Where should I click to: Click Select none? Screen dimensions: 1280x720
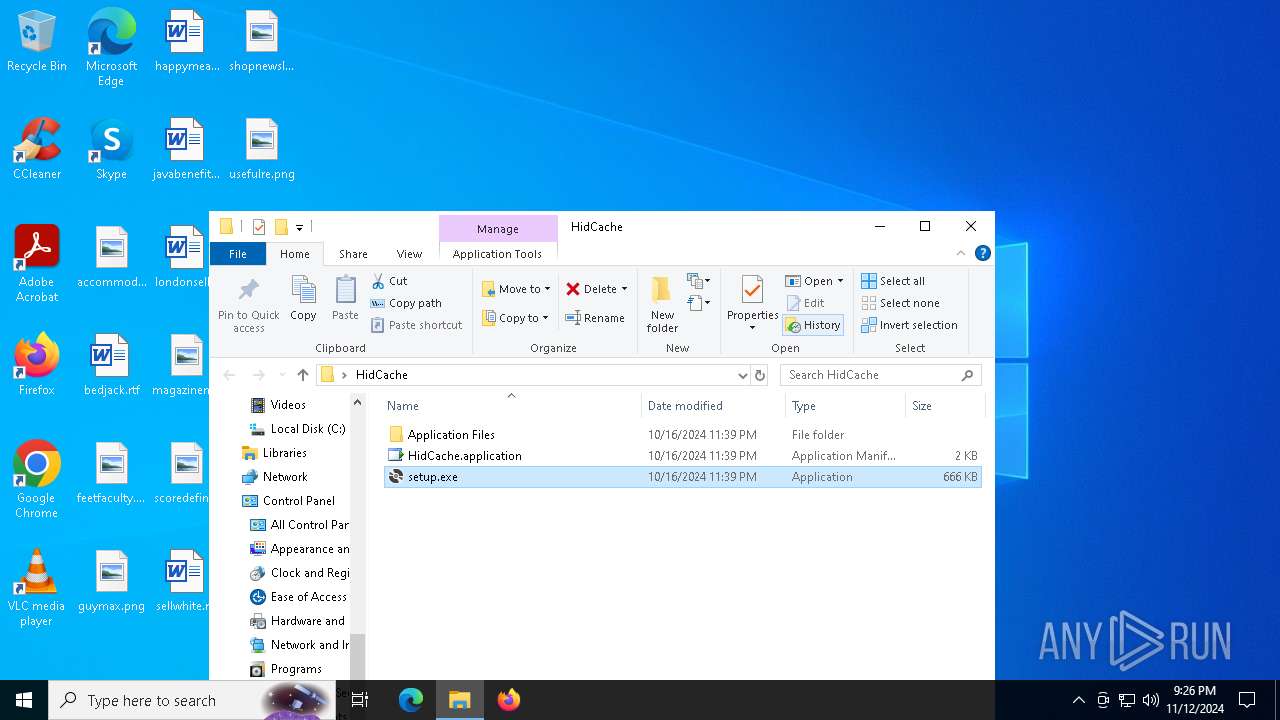[x=900, y=303]
